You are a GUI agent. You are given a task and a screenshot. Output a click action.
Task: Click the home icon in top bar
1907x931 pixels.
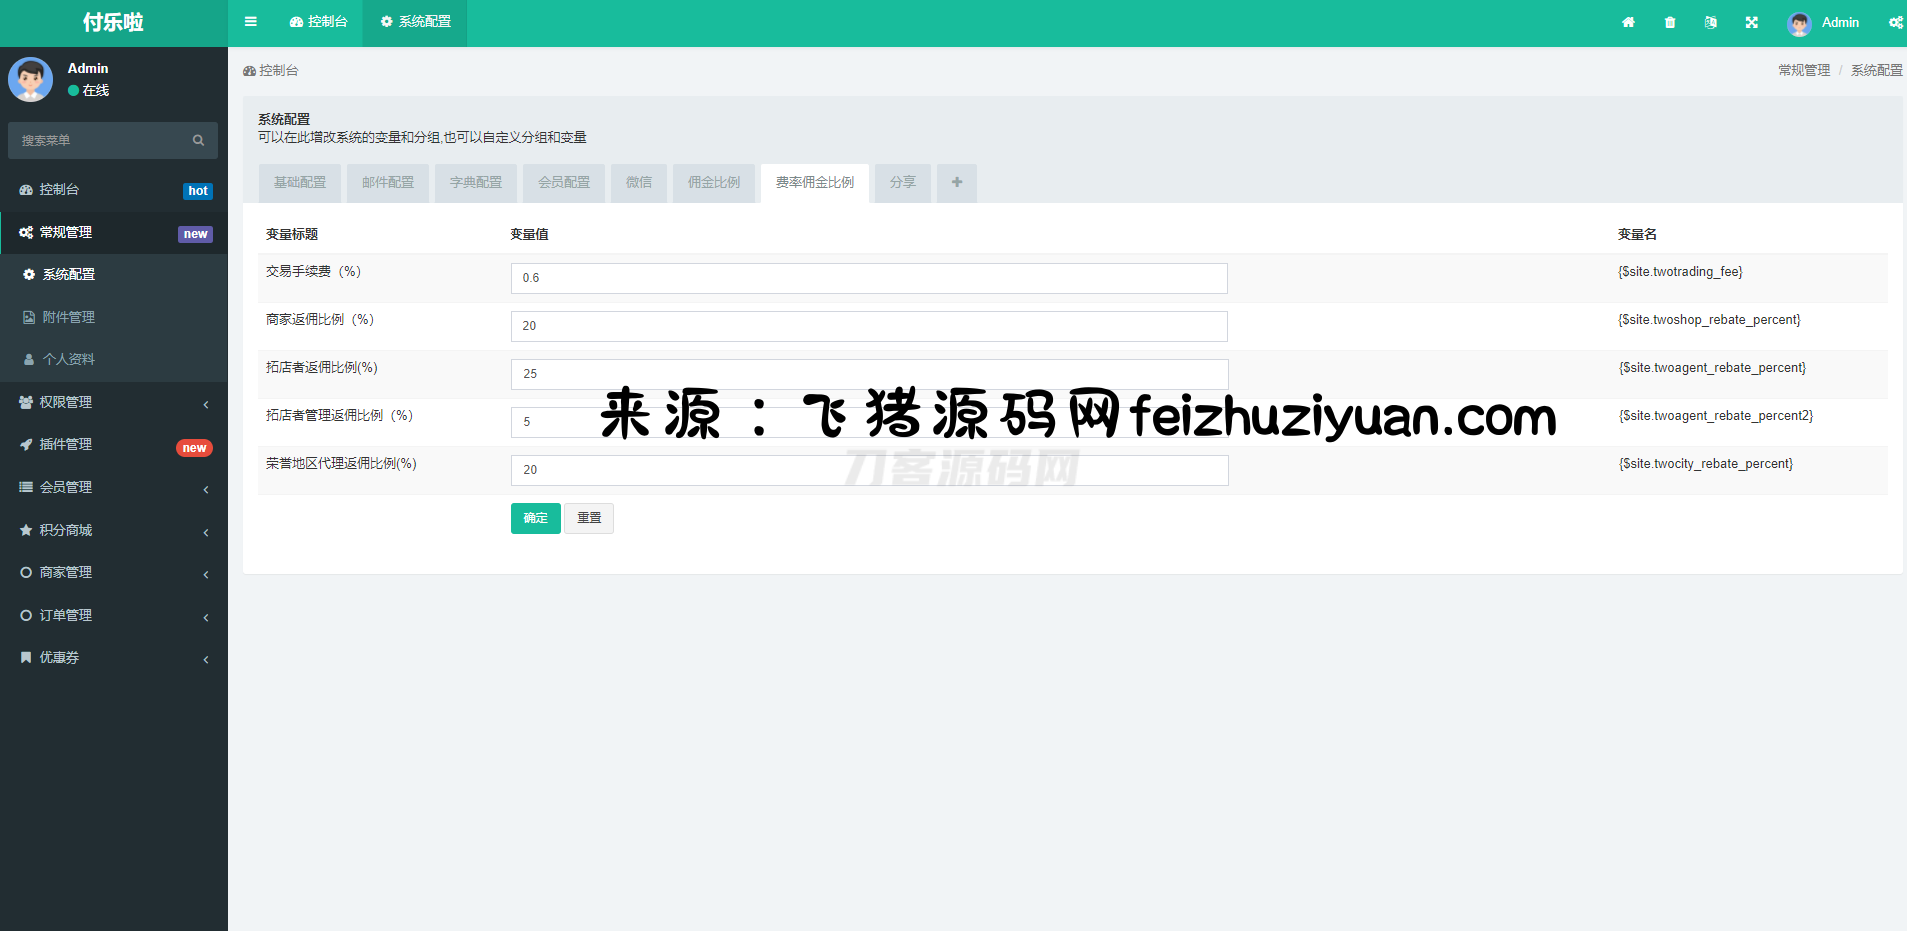[x=1628, y=22]
